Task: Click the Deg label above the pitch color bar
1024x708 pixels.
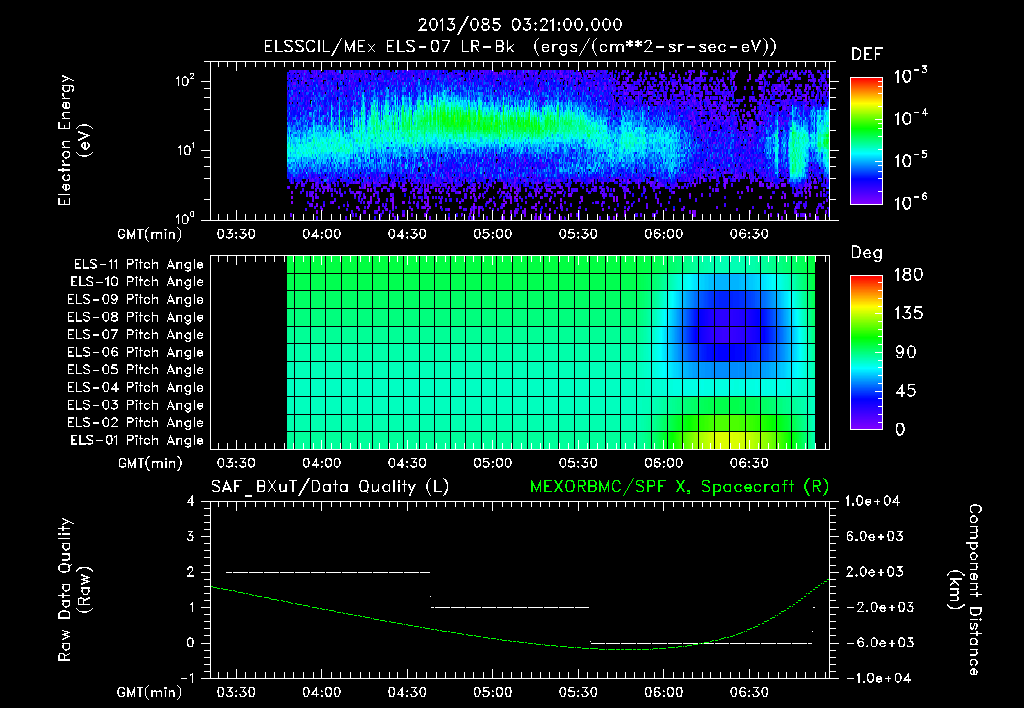Action: pyautogui.click(x=867, y=253)
